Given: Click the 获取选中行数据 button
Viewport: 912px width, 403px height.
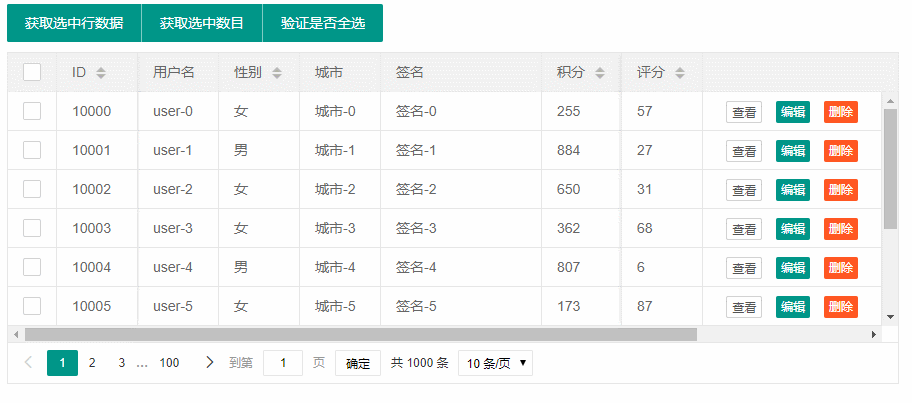Looking at the screenshot, I should (74, 23).
